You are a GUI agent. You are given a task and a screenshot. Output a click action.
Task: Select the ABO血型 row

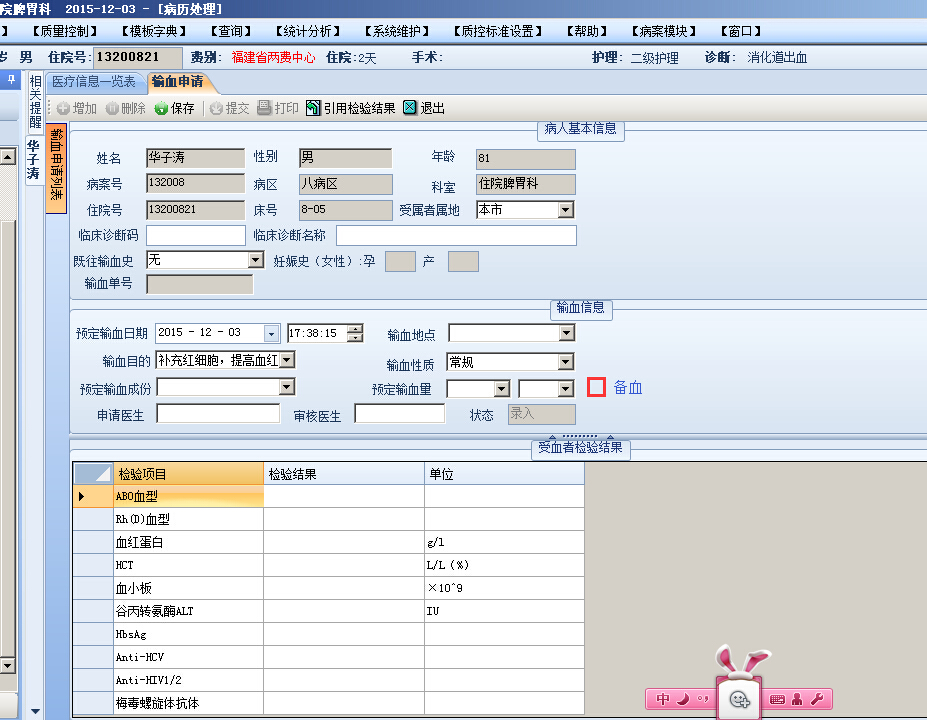pyautogui.click(x=329, y=497)
